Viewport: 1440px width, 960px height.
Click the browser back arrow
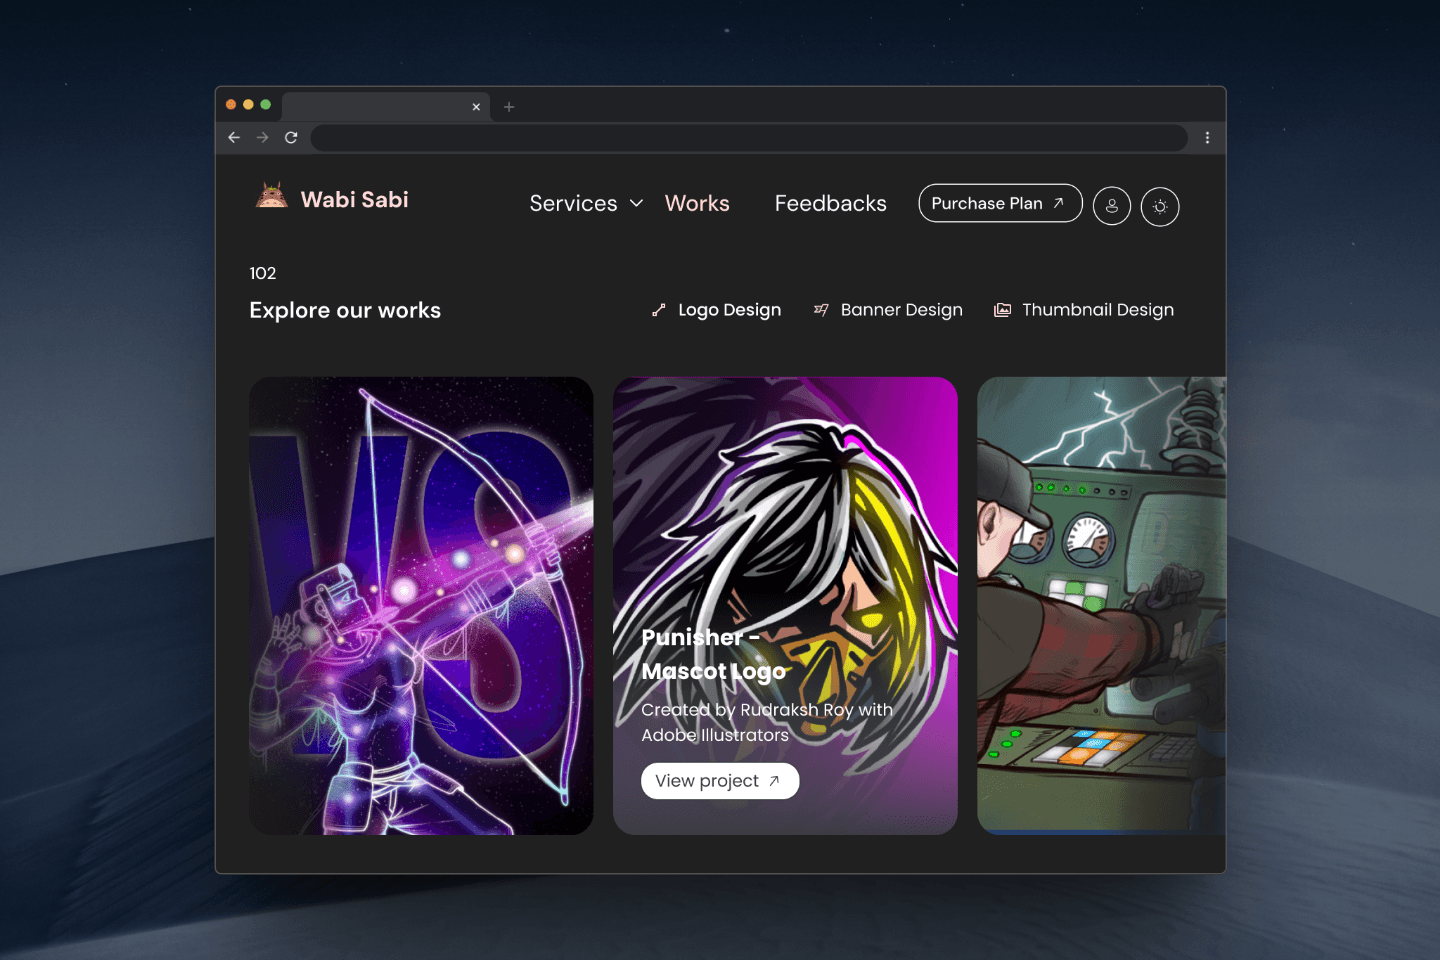click(x=234, y=138)
